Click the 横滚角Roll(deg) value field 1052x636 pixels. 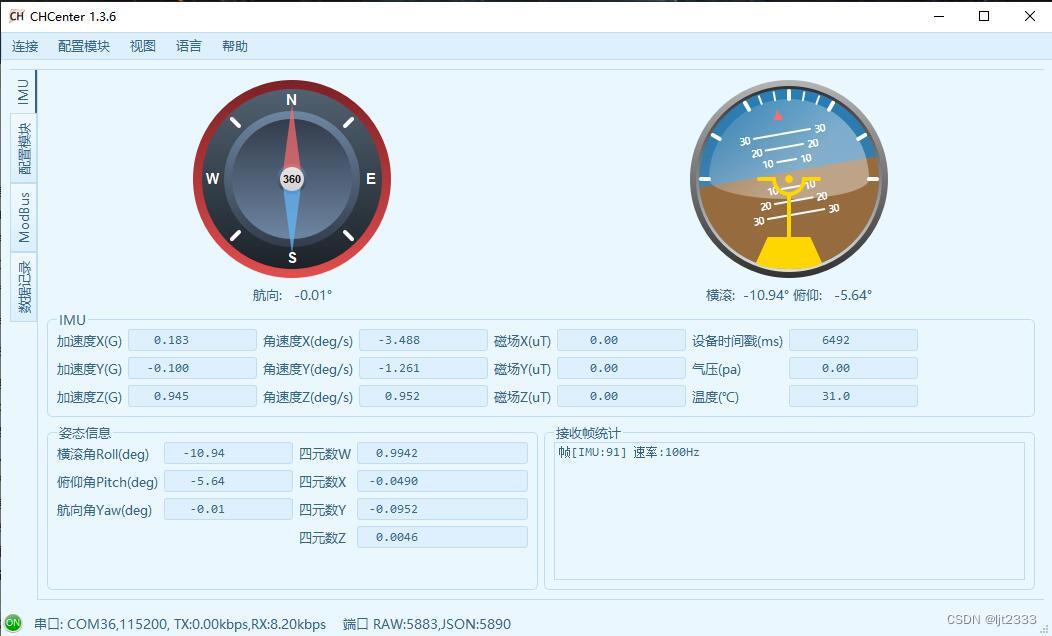coord(228,453)
